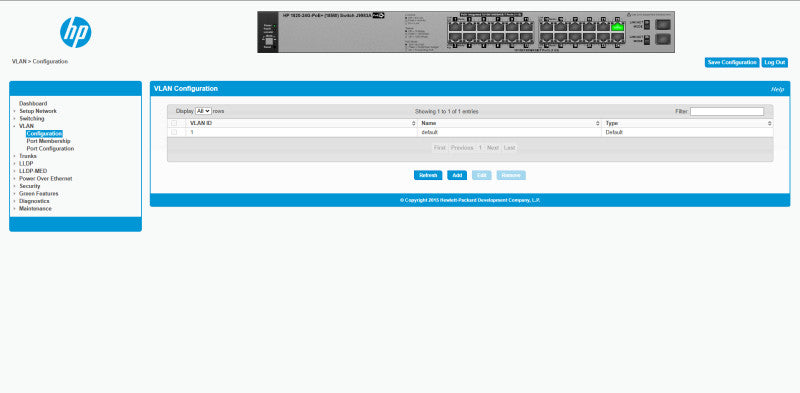Expand the LLDP-MED menu
Screen dimensions: 800x393
pyautogui.click(x=33, y=171)
